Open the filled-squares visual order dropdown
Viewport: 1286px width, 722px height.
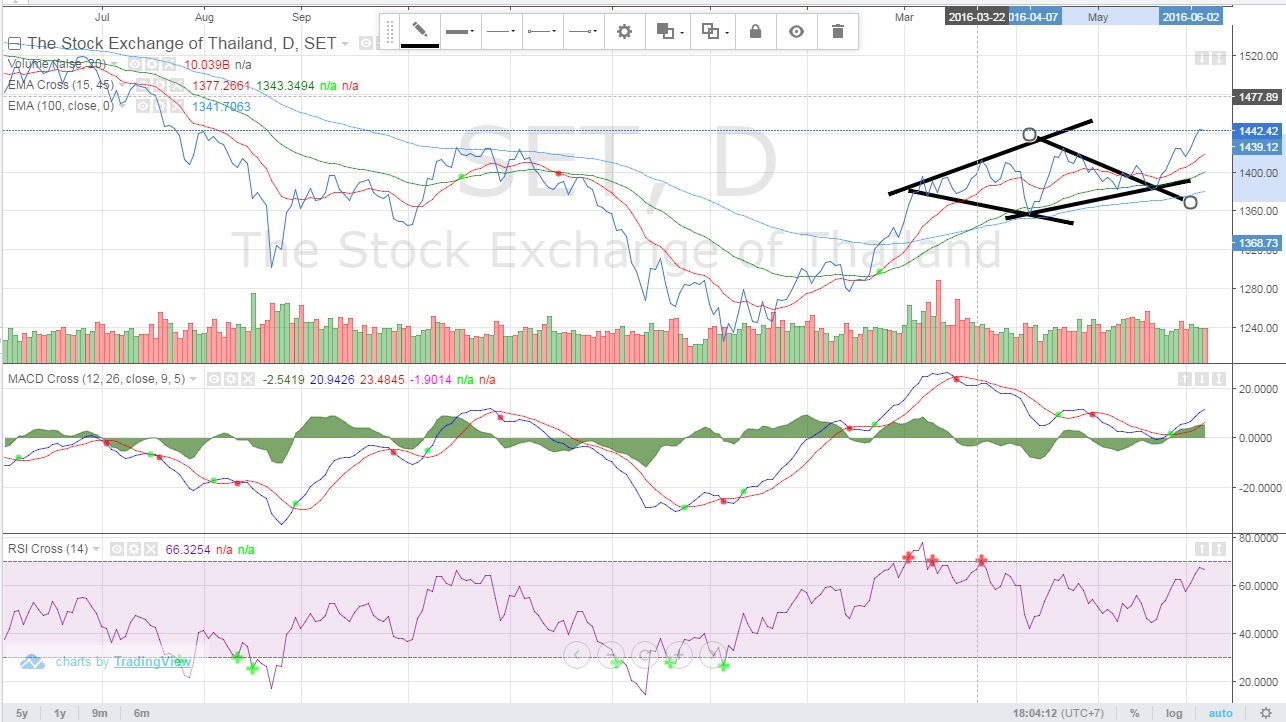click(669, 32)
